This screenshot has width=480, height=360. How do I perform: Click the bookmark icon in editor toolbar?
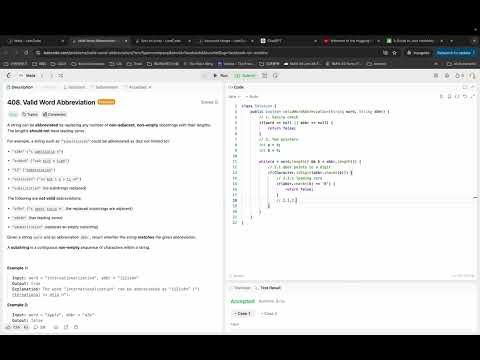tap(449, 96)
